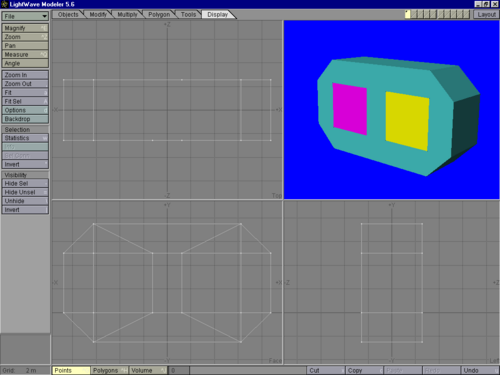The height and width of the screenshot is (375, 500).
Task: Open display Options
Action: [25, 110]
